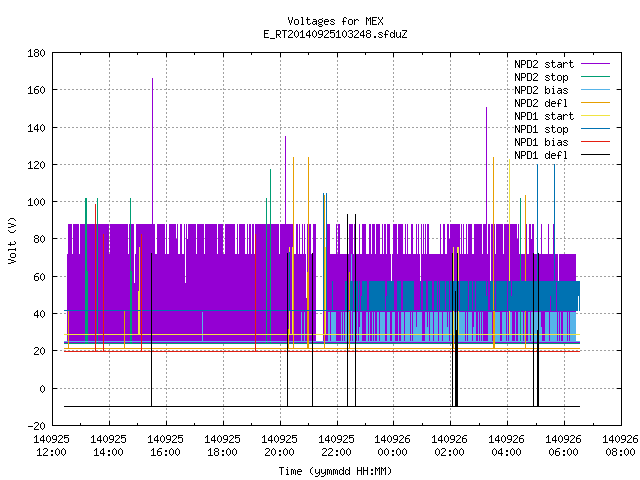Click the NPD2 bias light blue legend line
Viewport: 640px width, 480px height.
pos(595,90)
